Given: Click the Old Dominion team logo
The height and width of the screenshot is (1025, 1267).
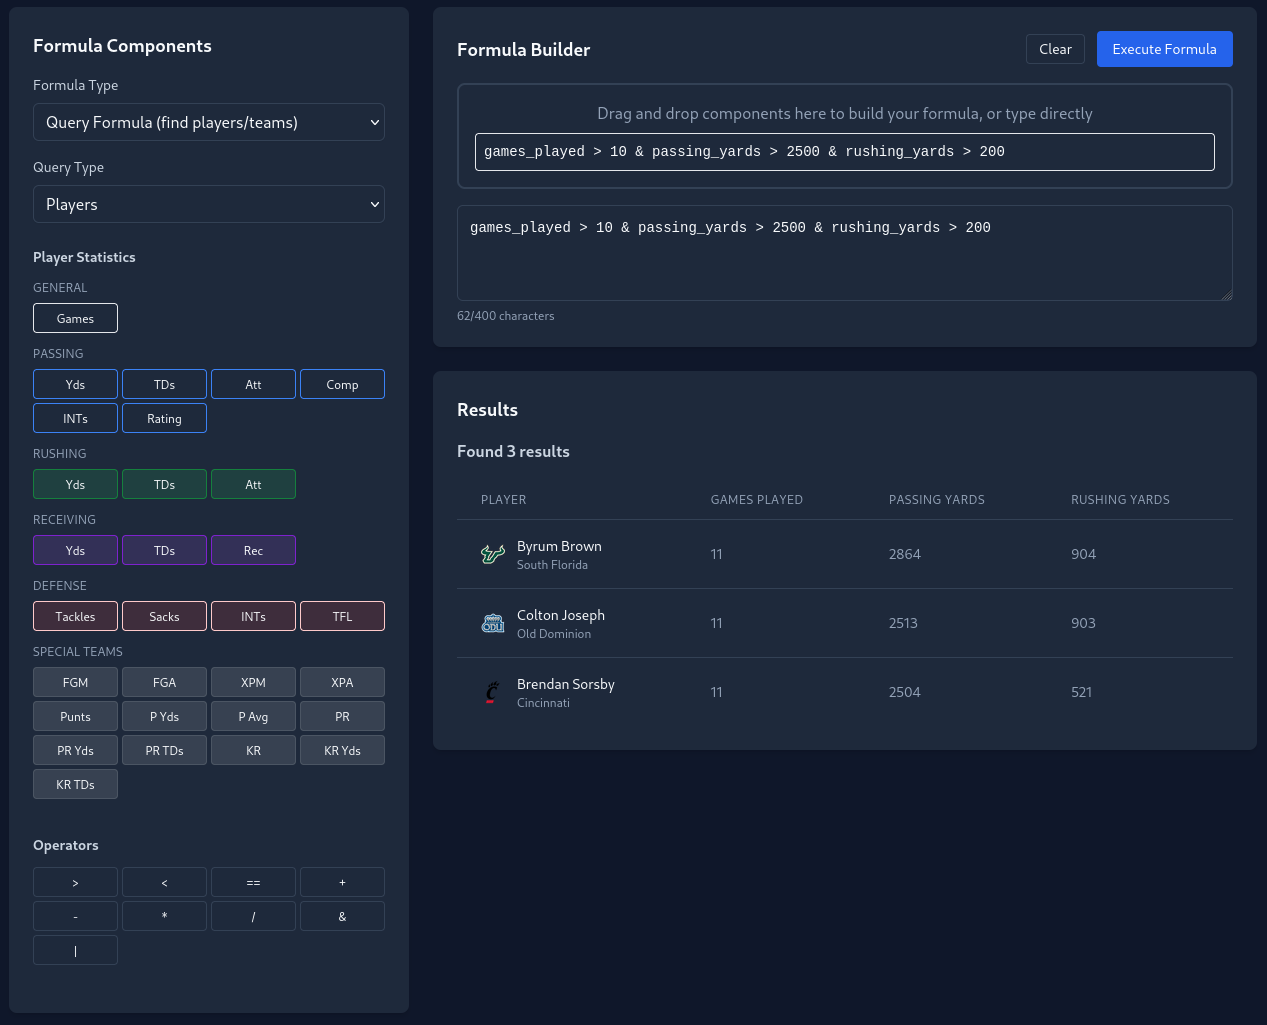Looking at the screenshot, I should [x=492, y=622].
